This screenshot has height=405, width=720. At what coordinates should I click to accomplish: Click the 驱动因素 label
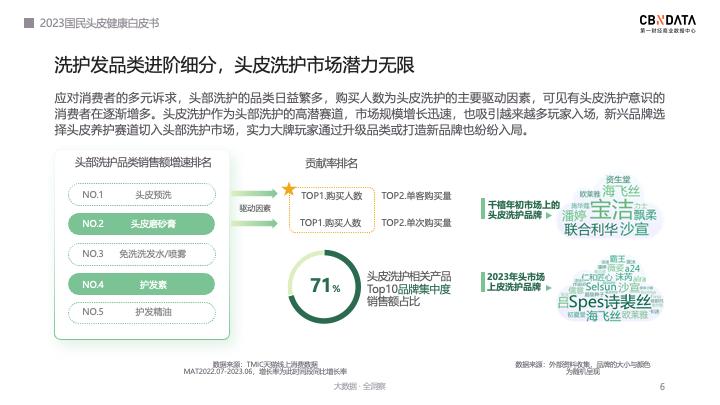coord(255,208)
